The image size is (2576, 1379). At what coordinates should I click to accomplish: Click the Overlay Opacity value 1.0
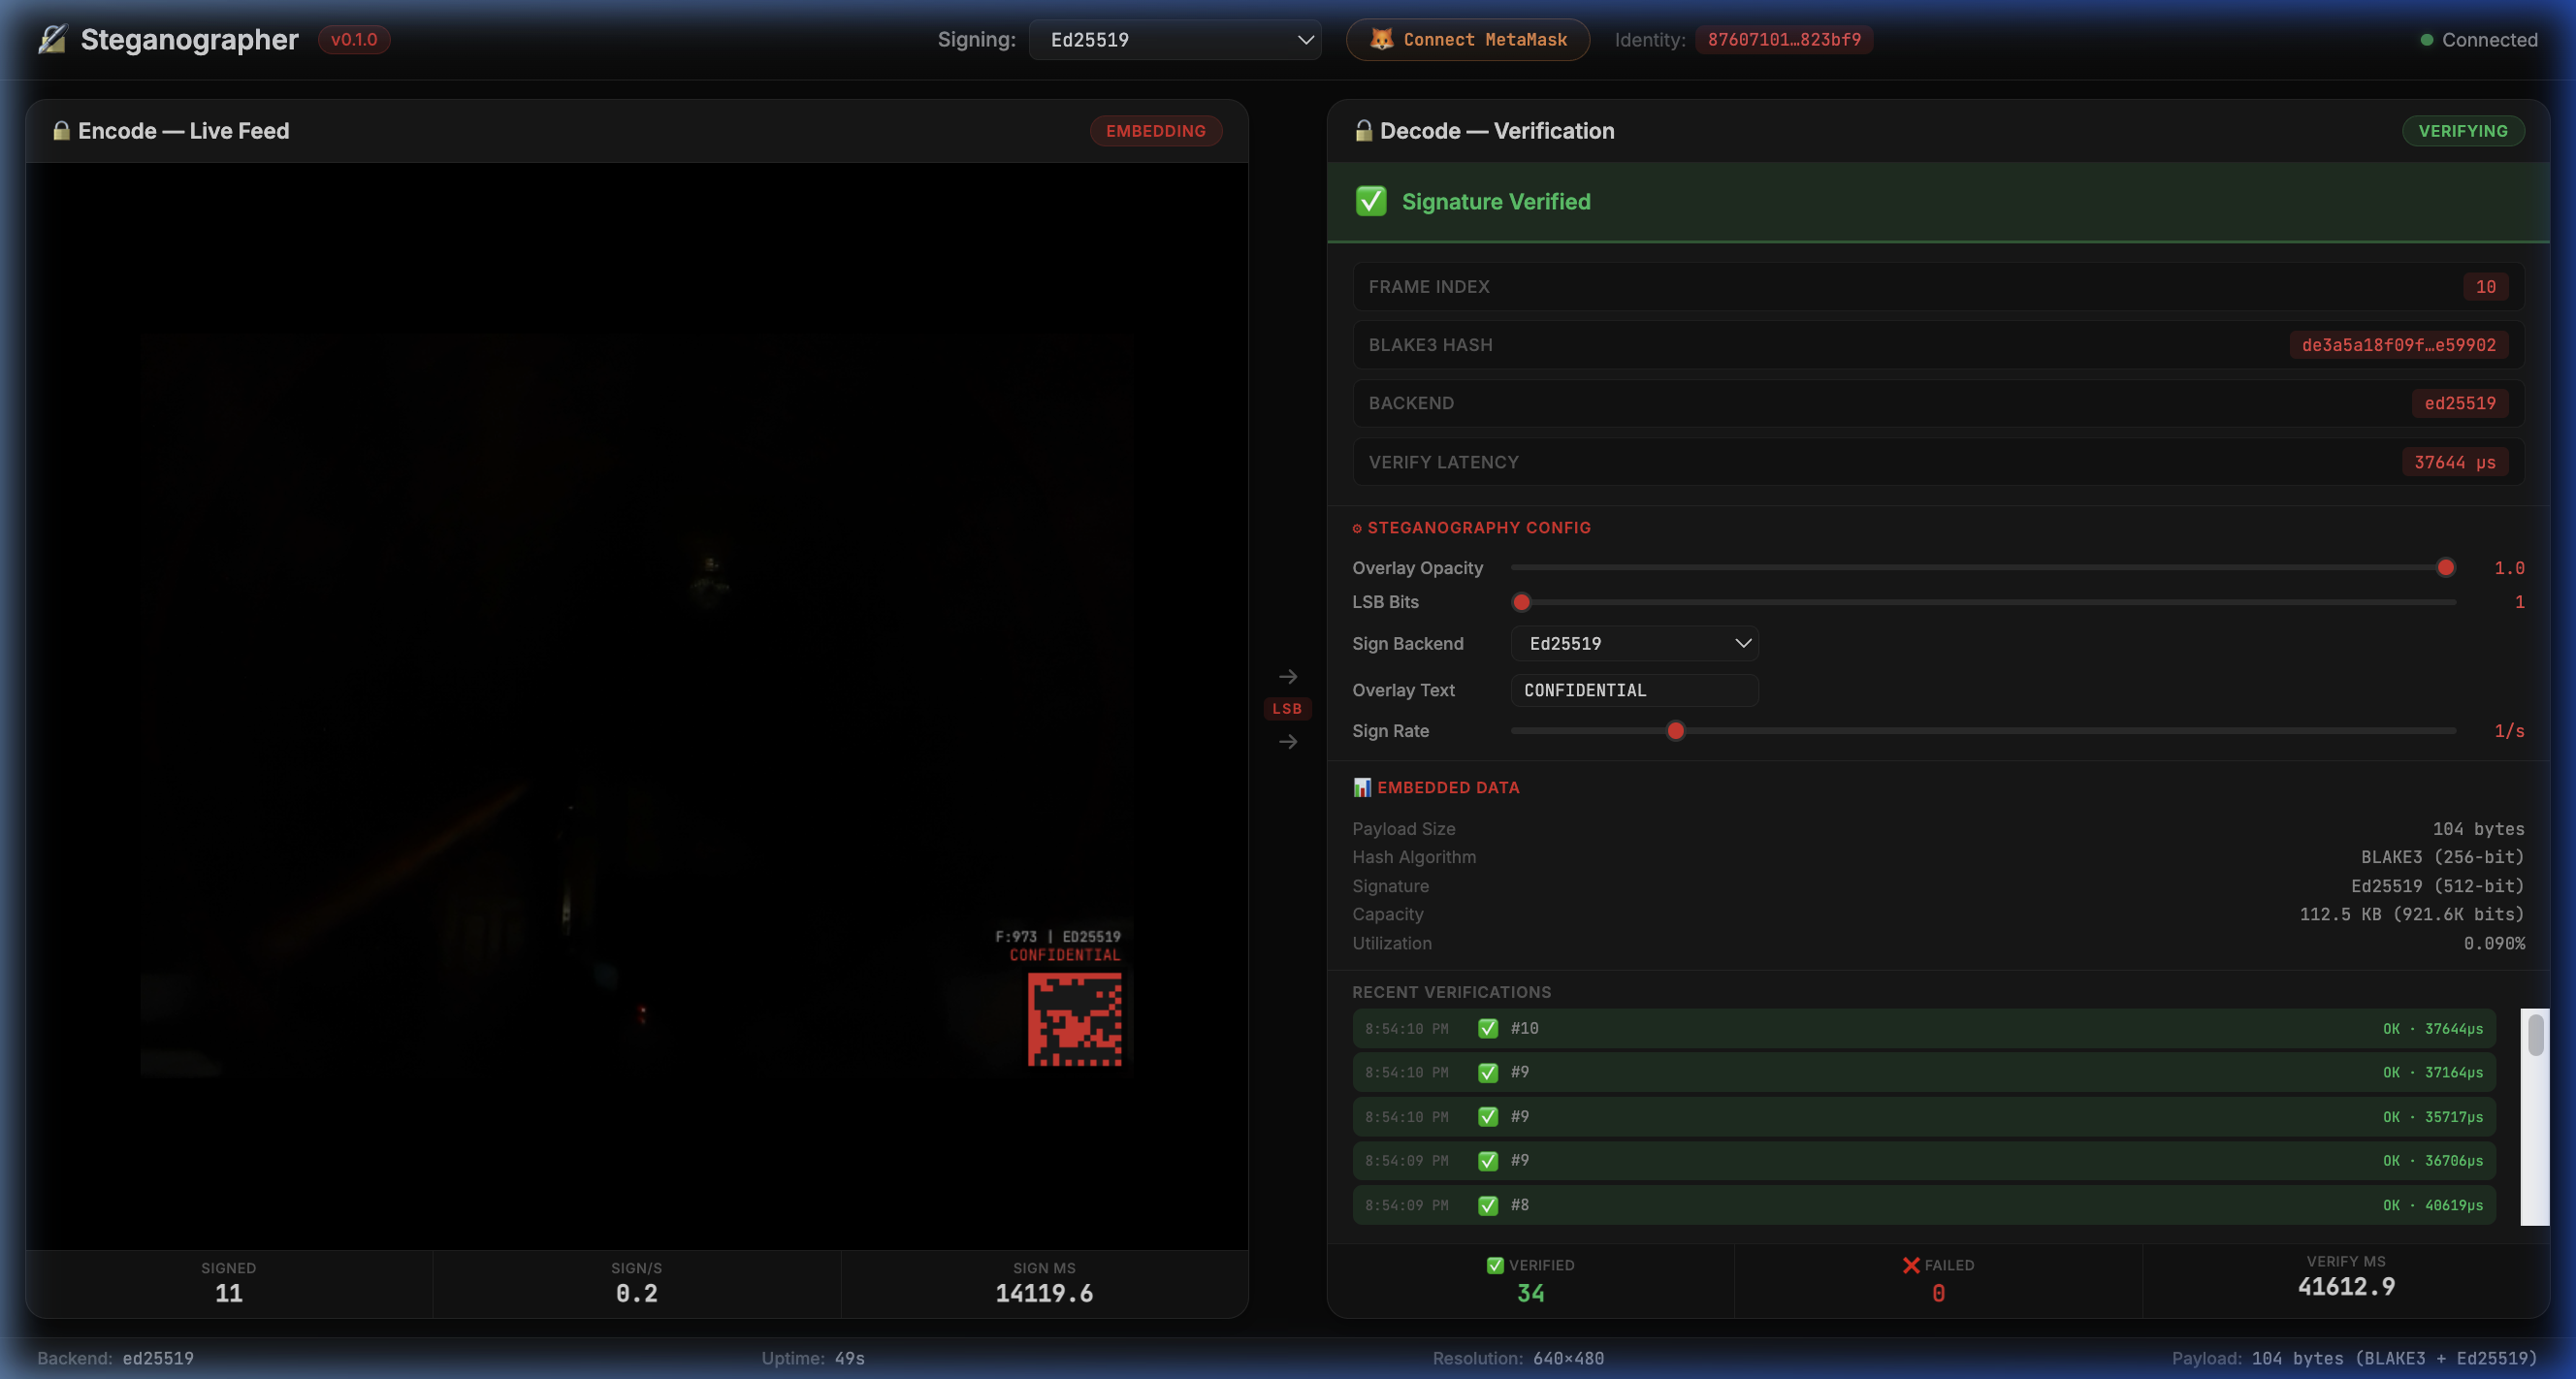[2509, 568]
